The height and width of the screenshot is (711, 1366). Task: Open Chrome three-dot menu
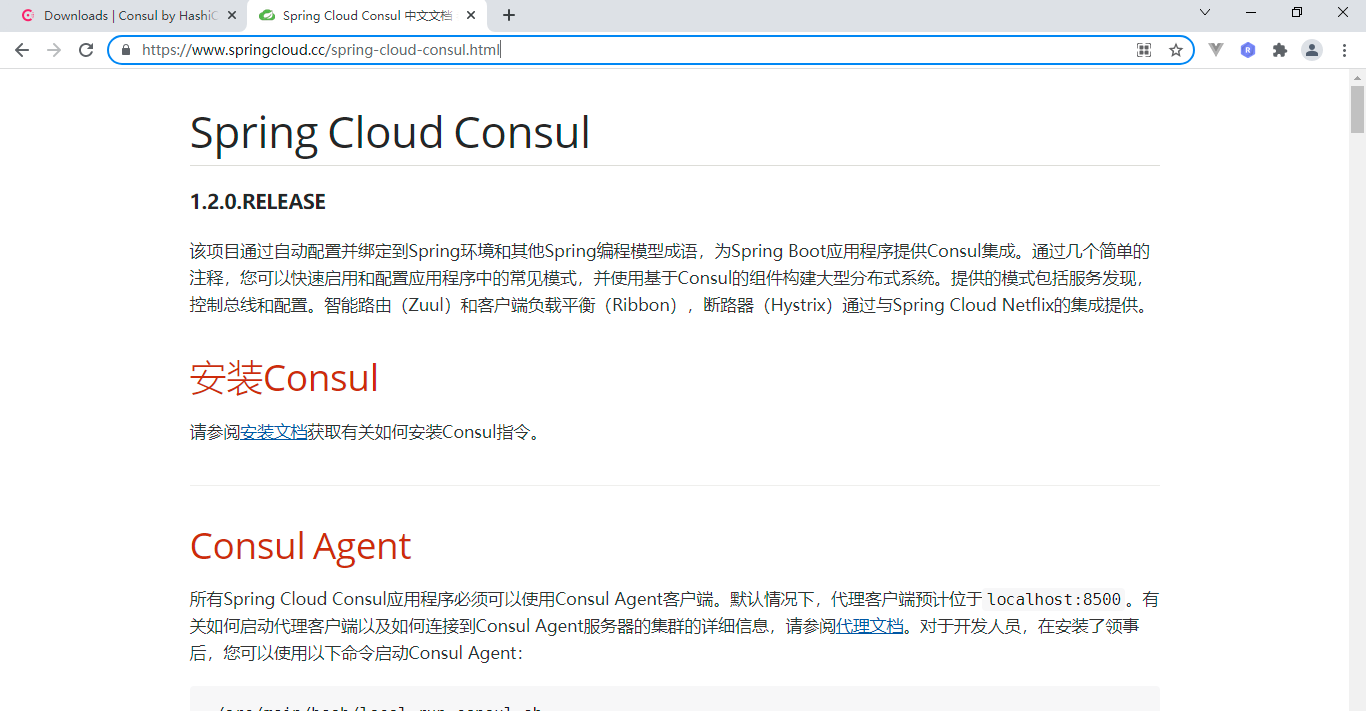coord(1344,50)
